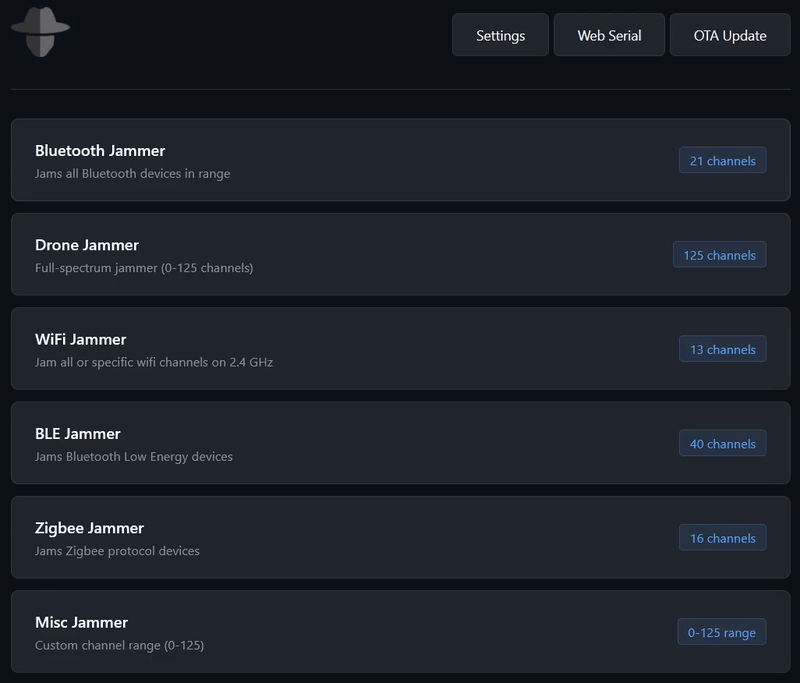The width and height of the screenshot is (800, 683).
Task: Select the Bluetooth Jammer card title
Action: [x=100, y=151]
